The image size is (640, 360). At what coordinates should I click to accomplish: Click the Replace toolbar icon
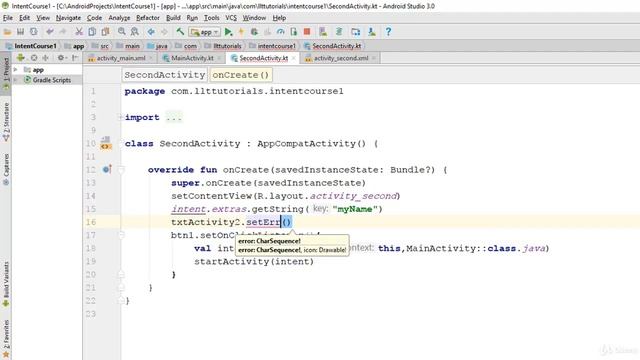[134, 32]
